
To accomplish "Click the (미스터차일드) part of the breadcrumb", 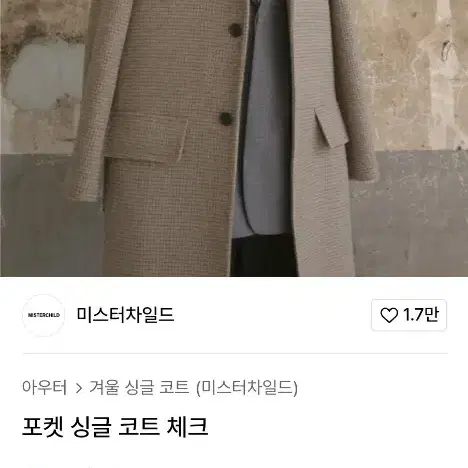I will point(247,388).
